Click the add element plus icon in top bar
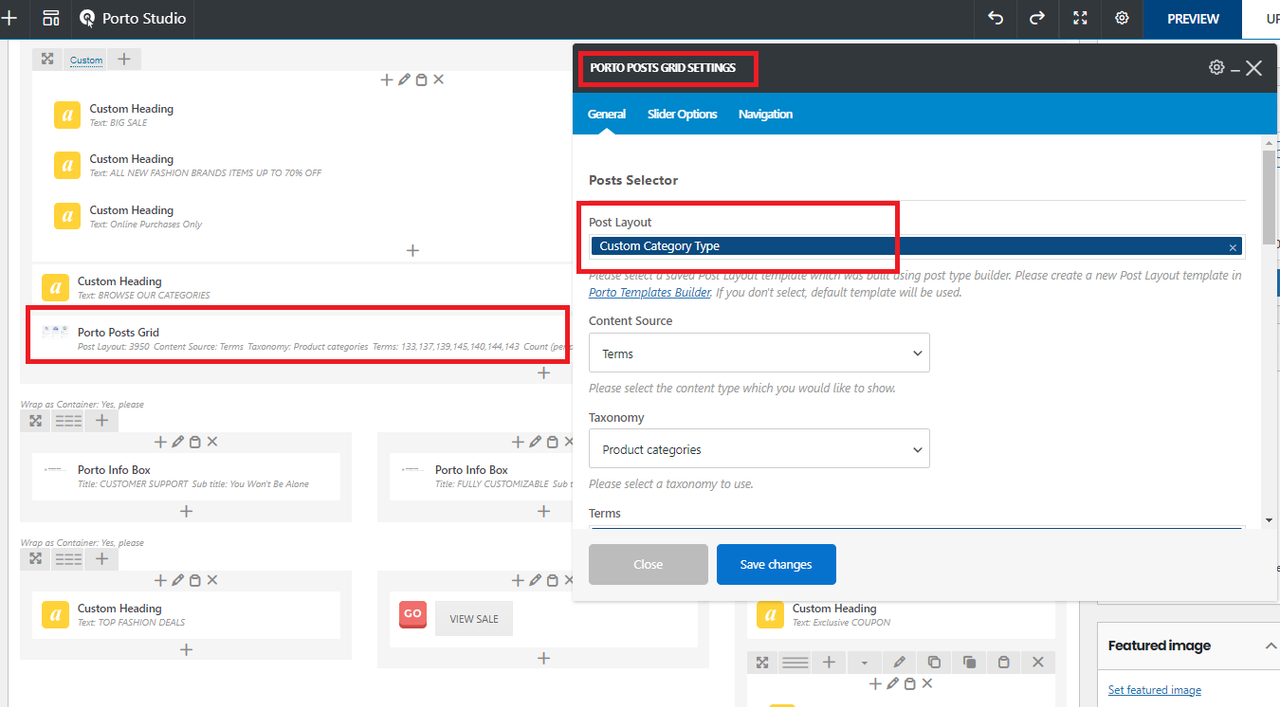This screenshot has width=1280, height=707. (9, 18)
